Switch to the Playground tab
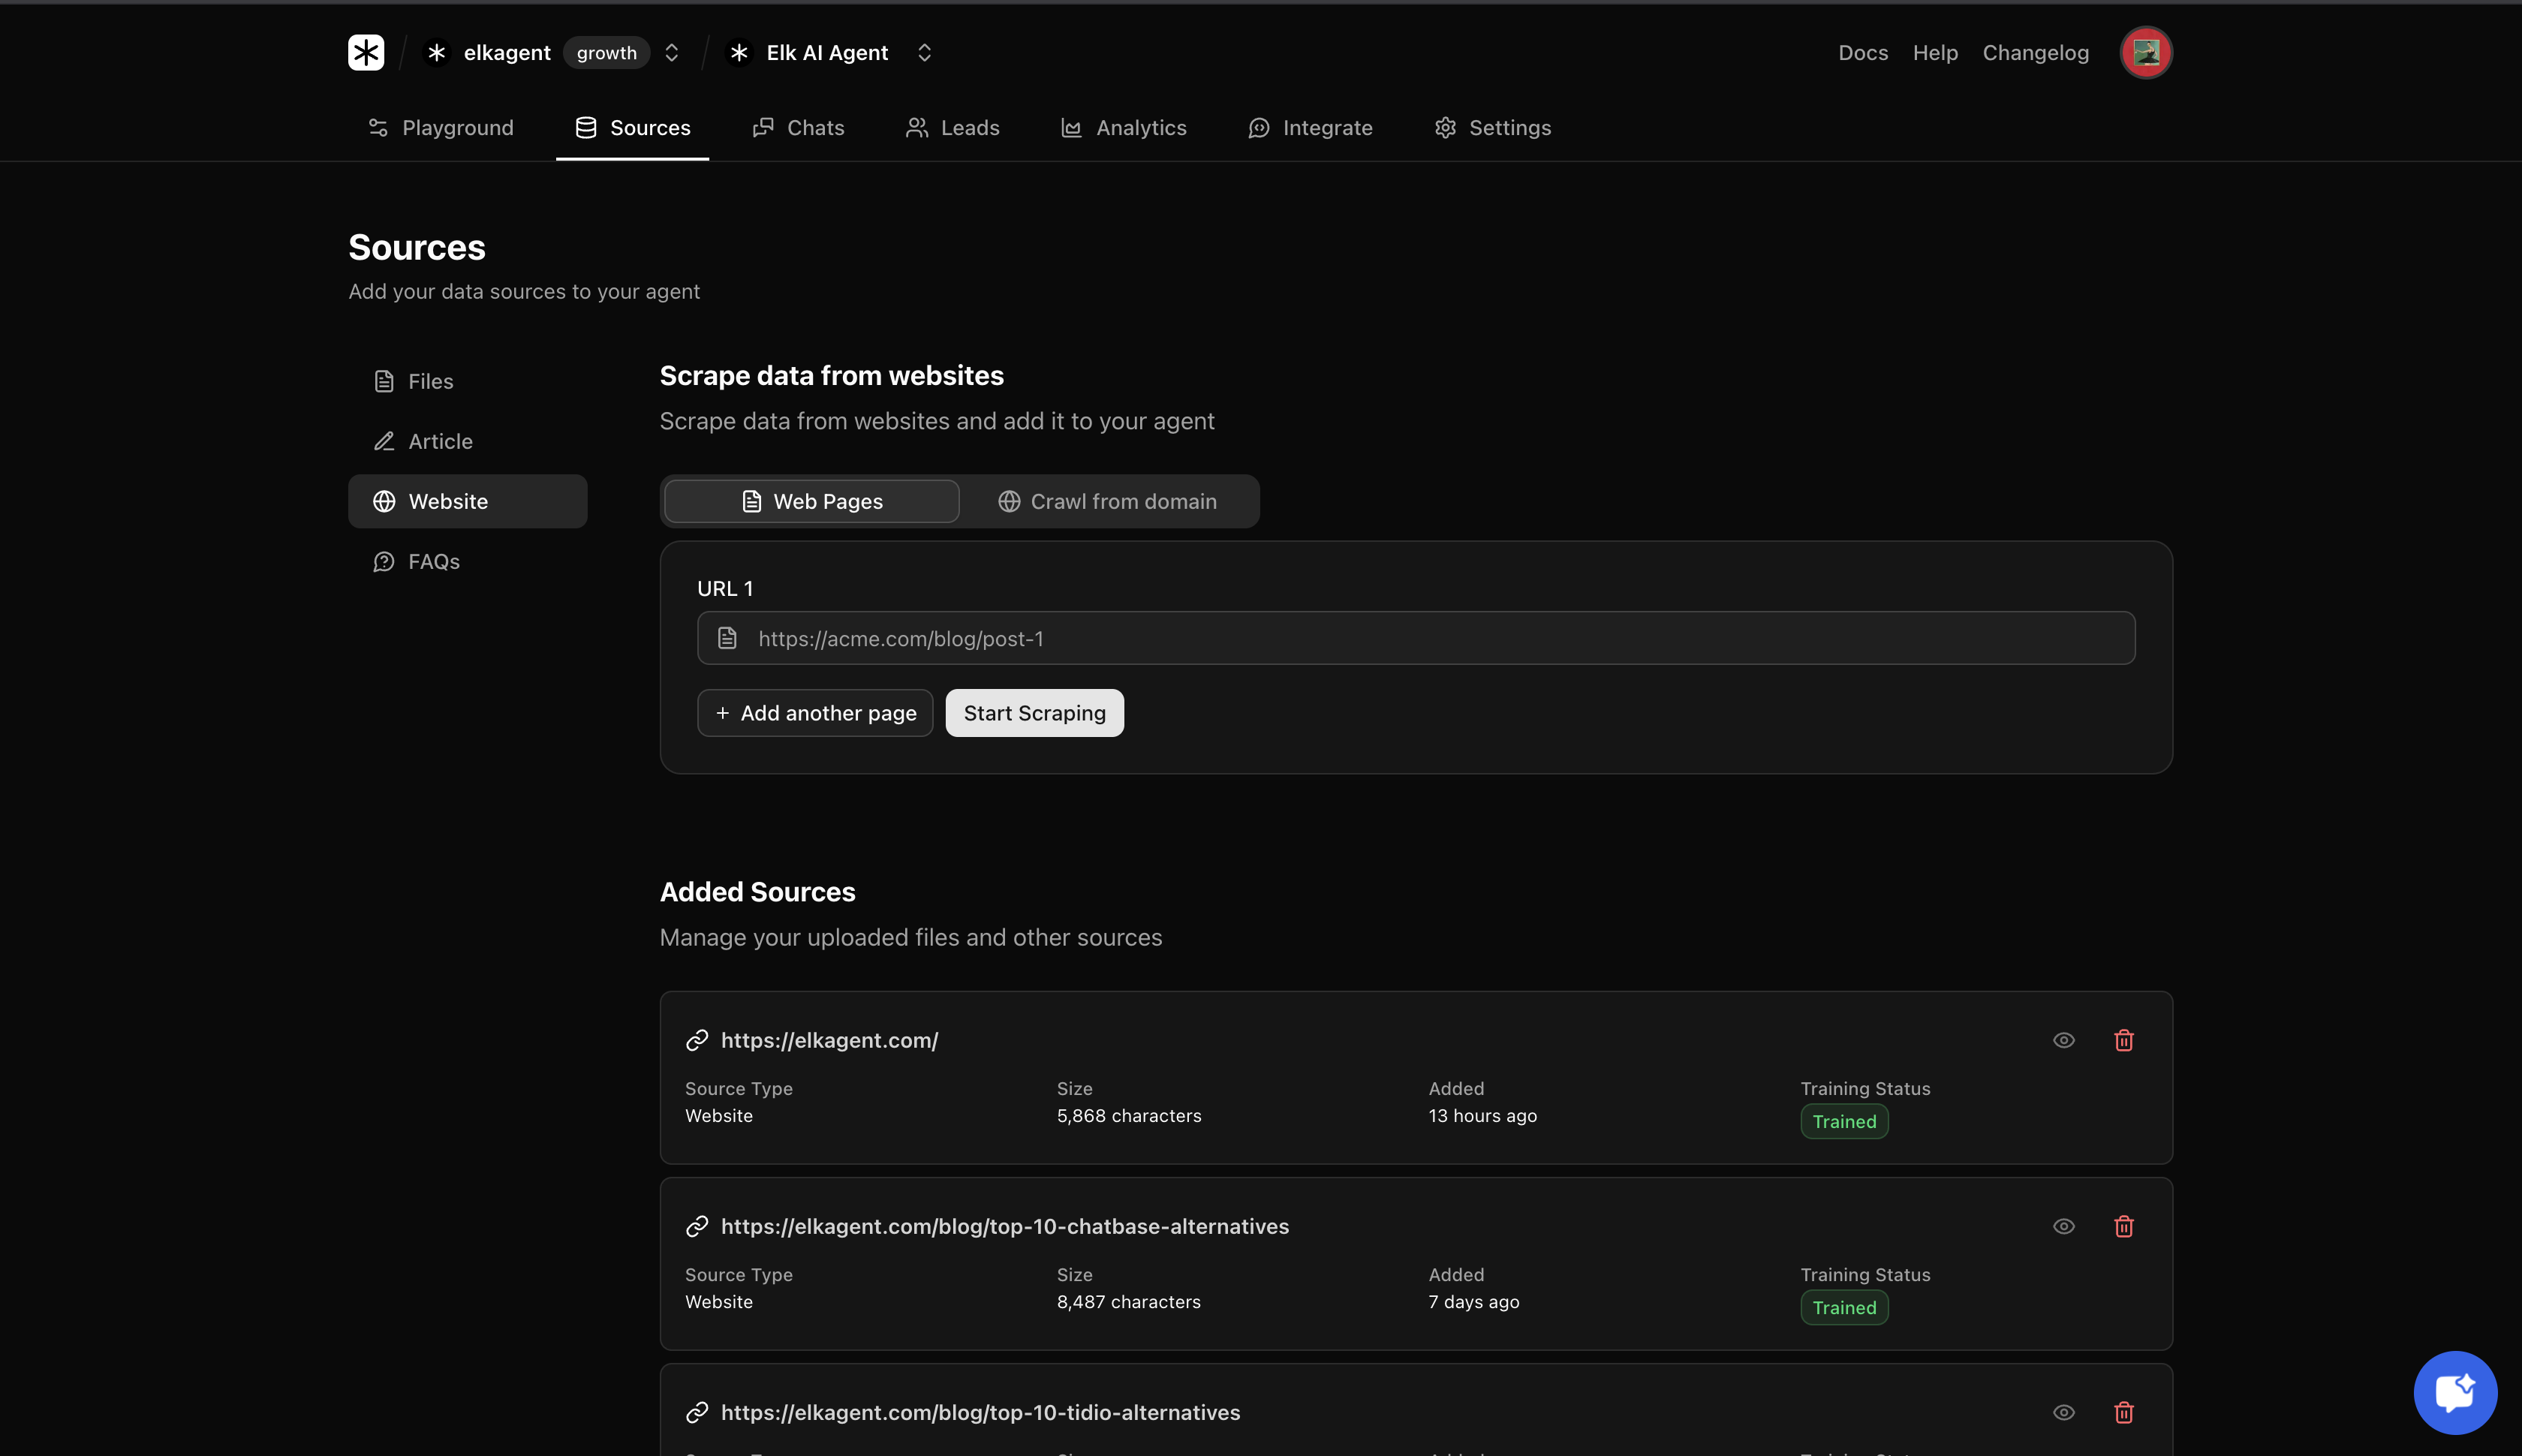2522x1456 pixels. [441, 128]
